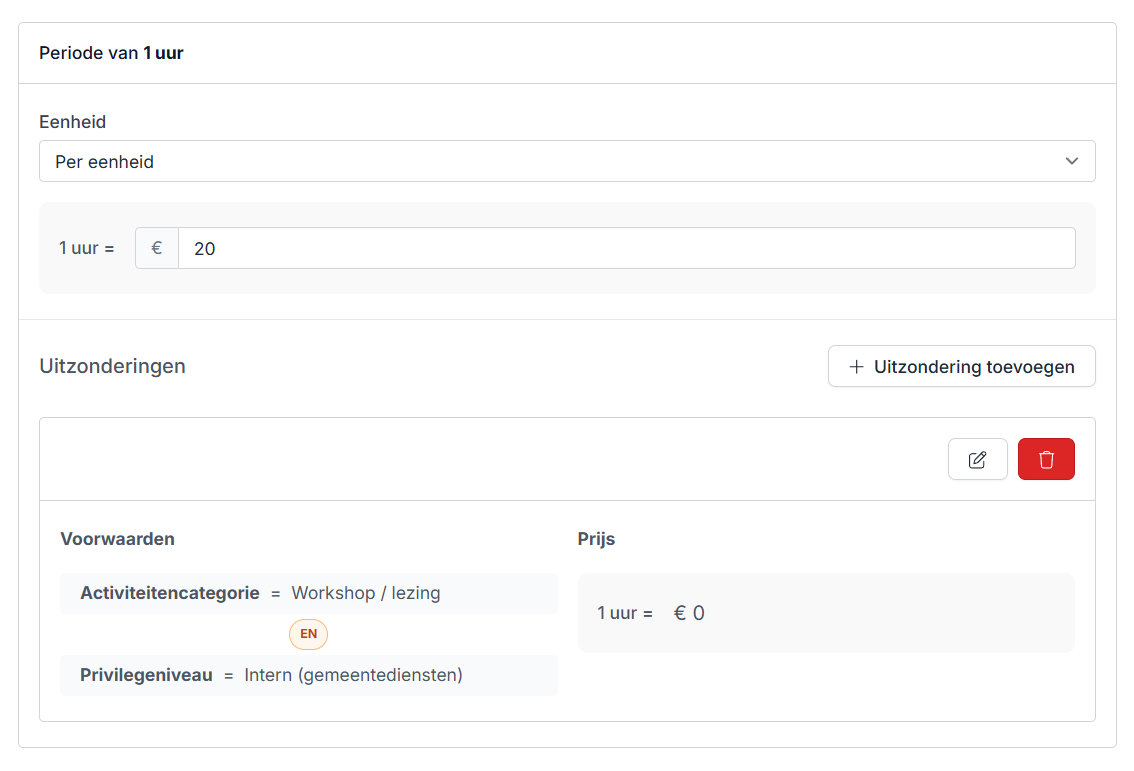Click the euro sign prefix of the price field

(157, 248)
